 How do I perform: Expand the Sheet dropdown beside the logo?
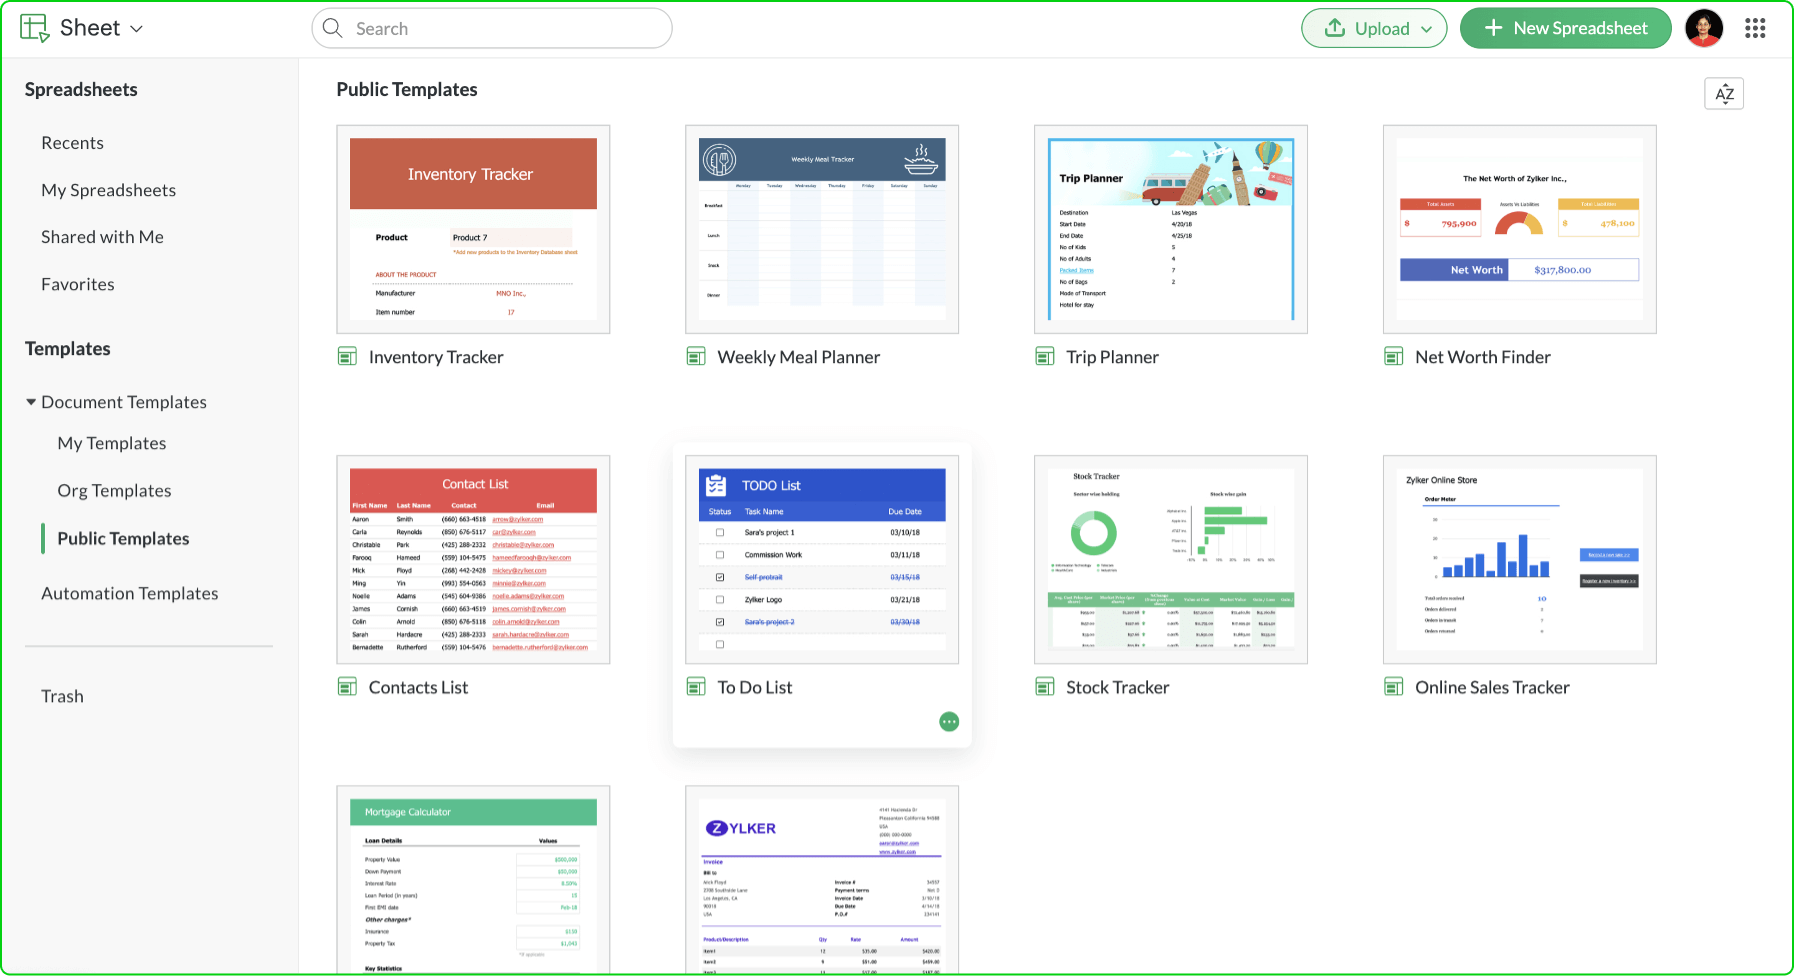(138, 28)
